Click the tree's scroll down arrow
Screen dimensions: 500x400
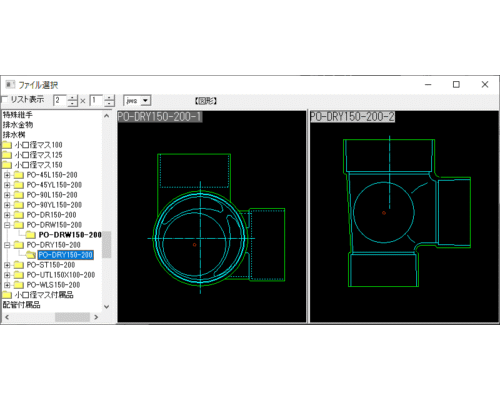click(107, 307)
